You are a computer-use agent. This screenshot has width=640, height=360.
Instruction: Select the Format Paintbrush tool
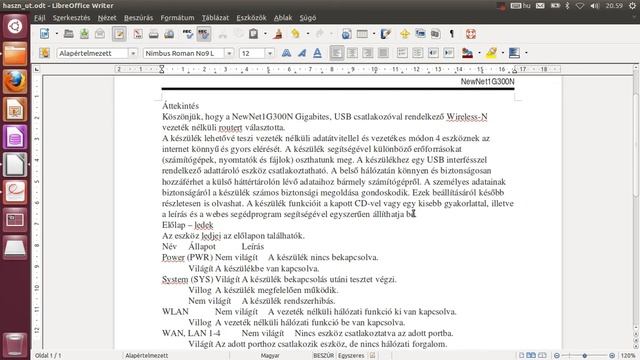click(x=278, y=34)
